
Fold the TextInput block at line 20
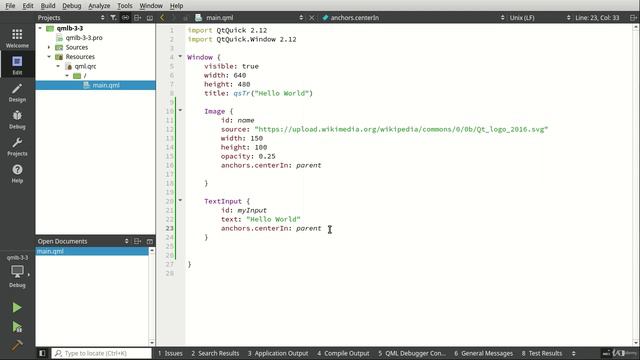(180, 200)
